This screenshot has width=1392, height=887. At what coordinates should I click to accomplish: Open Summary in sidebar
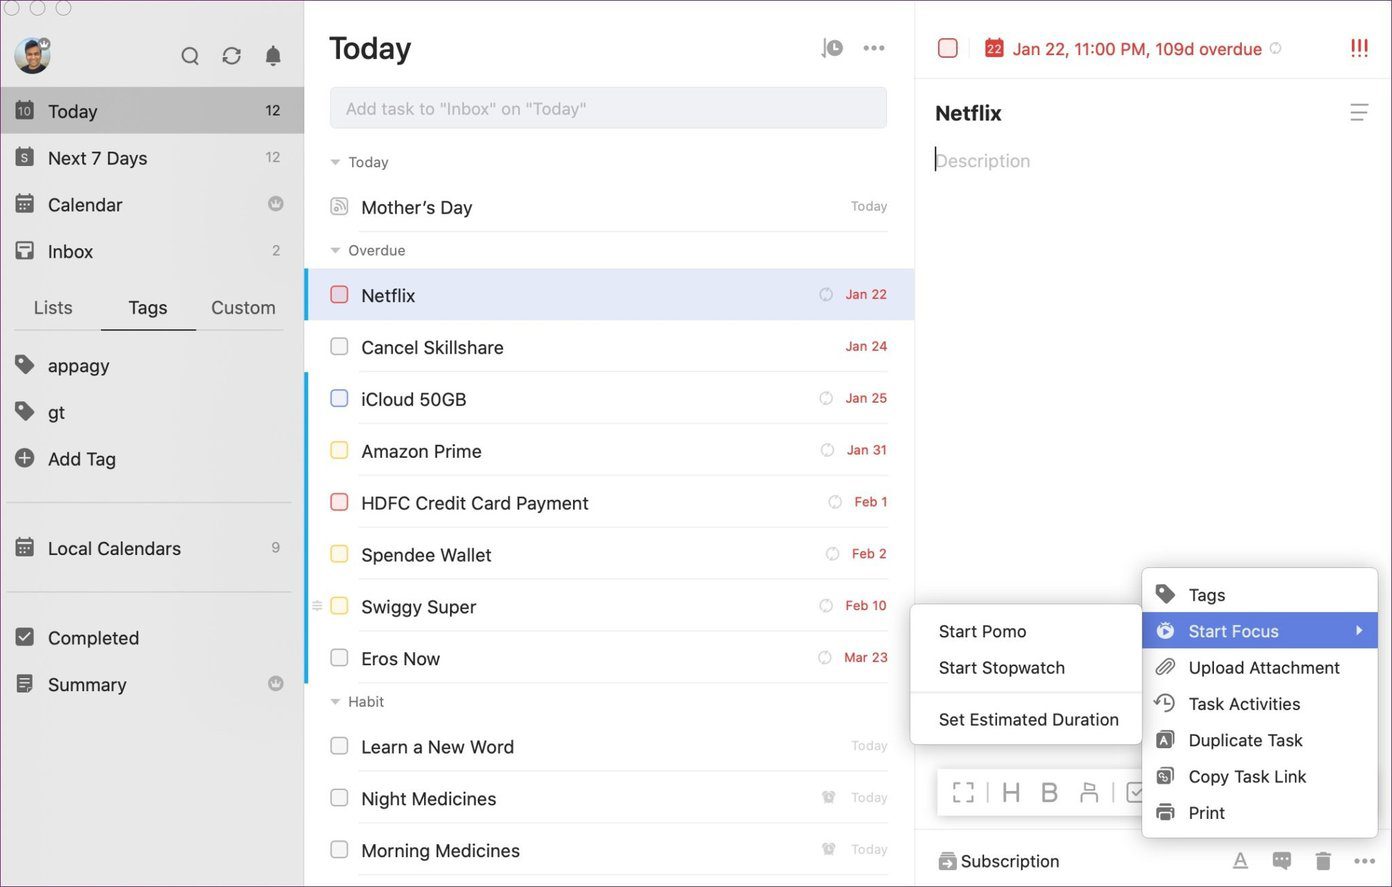[152, 685]
